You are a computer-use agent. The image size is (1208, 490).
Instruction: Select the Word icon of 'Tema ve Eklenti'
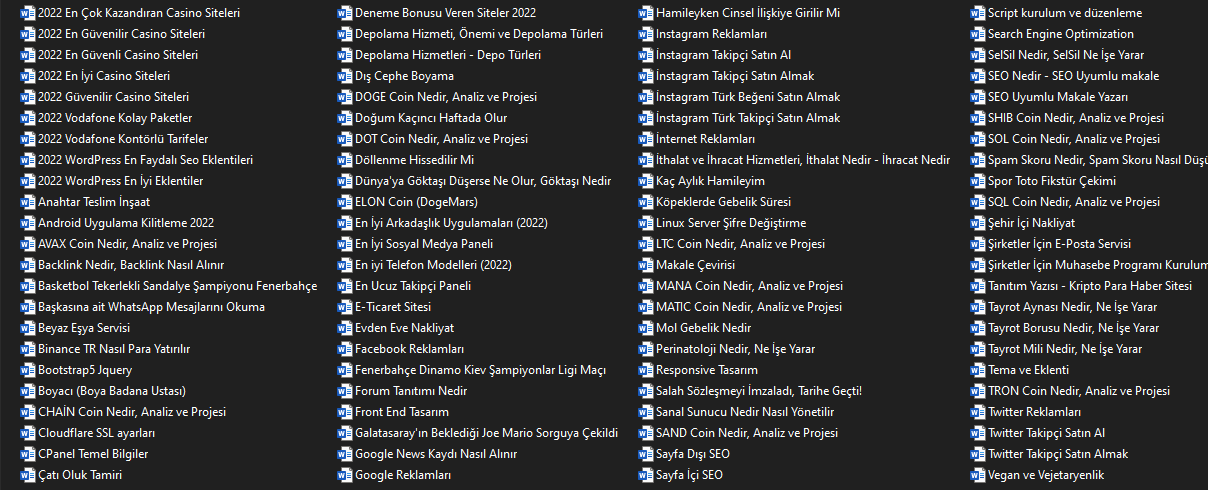[978, 370]
